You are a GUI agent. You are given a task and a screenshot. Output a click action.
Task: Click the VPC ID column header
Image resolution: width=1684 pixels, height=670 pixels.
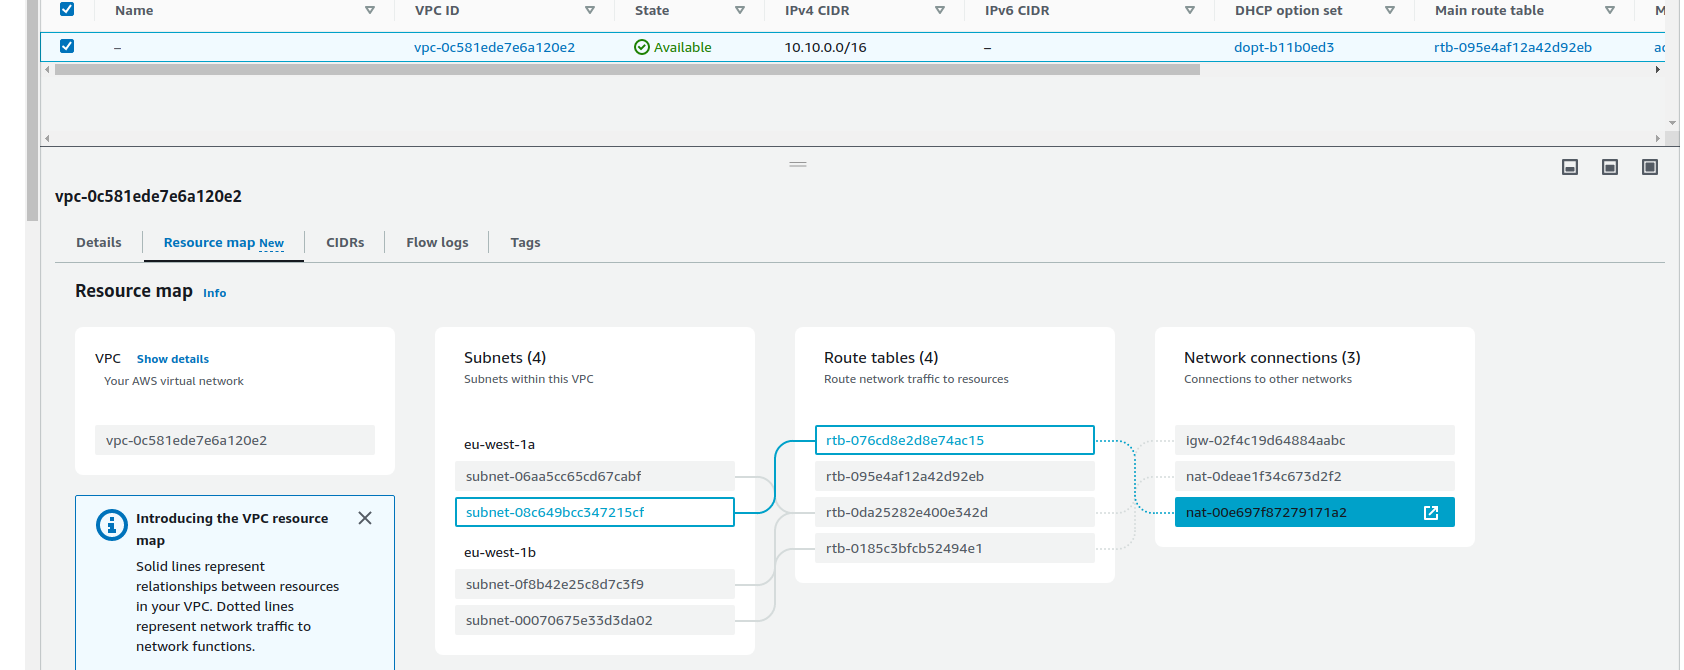(437, 10)
